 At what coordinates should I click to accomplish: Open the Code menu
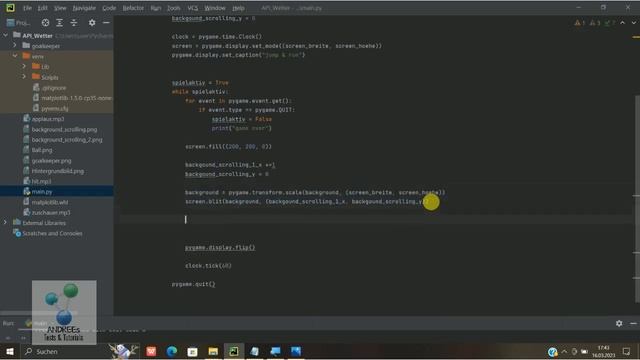(x=109, y=8)
